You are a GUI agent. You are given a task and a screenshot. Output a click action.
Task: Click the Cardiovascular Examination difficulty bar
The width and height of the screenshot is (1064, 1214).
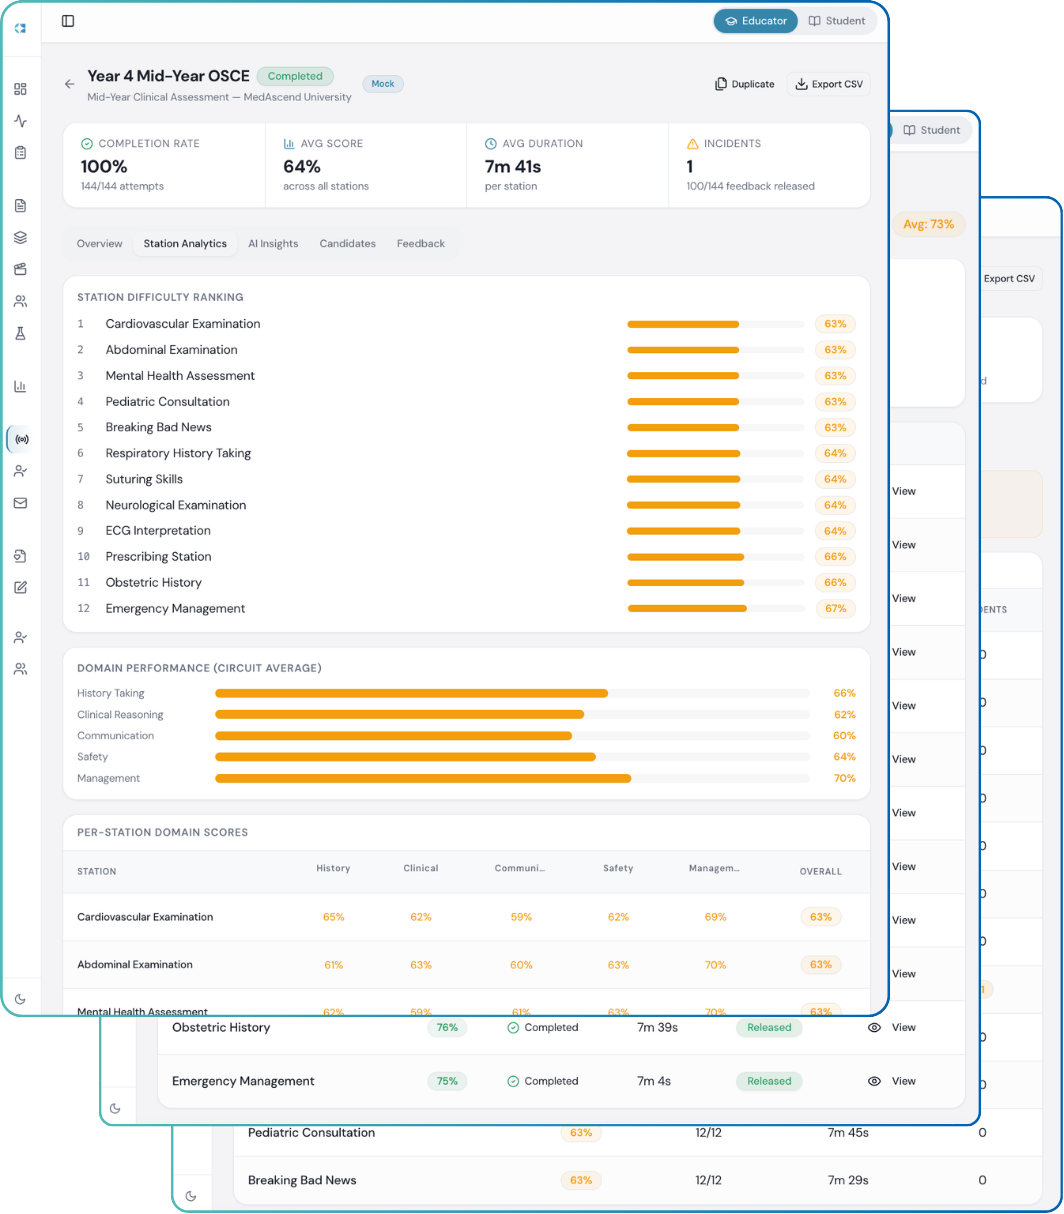716,324
